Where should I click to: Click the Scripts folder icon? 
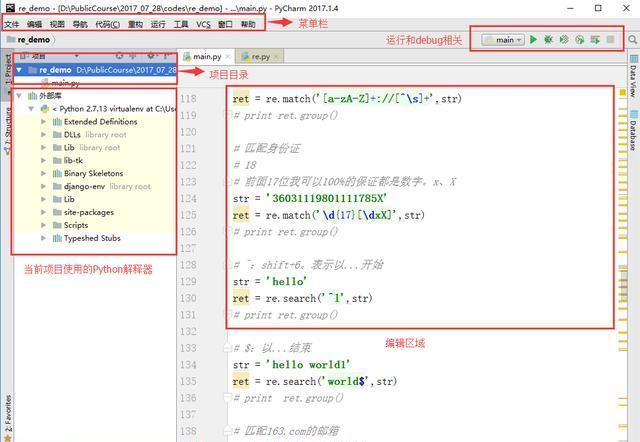pyautogui.click(x=58, y=225)
